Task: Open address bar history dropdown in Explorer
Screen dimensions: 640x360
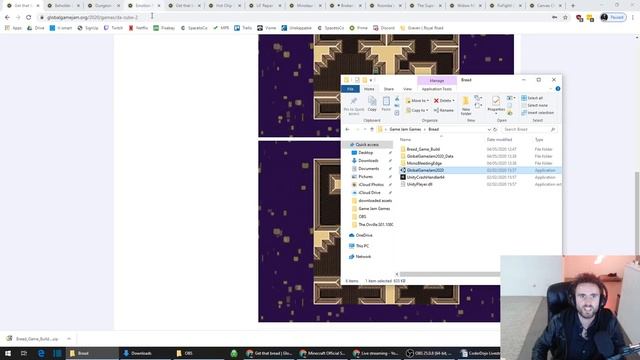Action: 489,129
